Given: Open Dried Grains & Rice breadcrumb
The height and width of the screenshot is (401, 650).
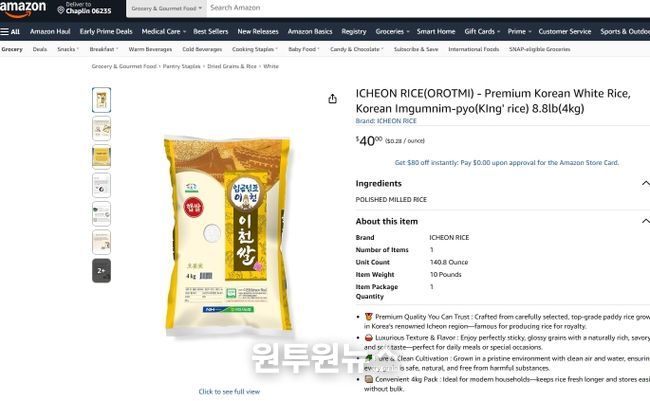Looking at the screenshot, I should coord(232,66).
